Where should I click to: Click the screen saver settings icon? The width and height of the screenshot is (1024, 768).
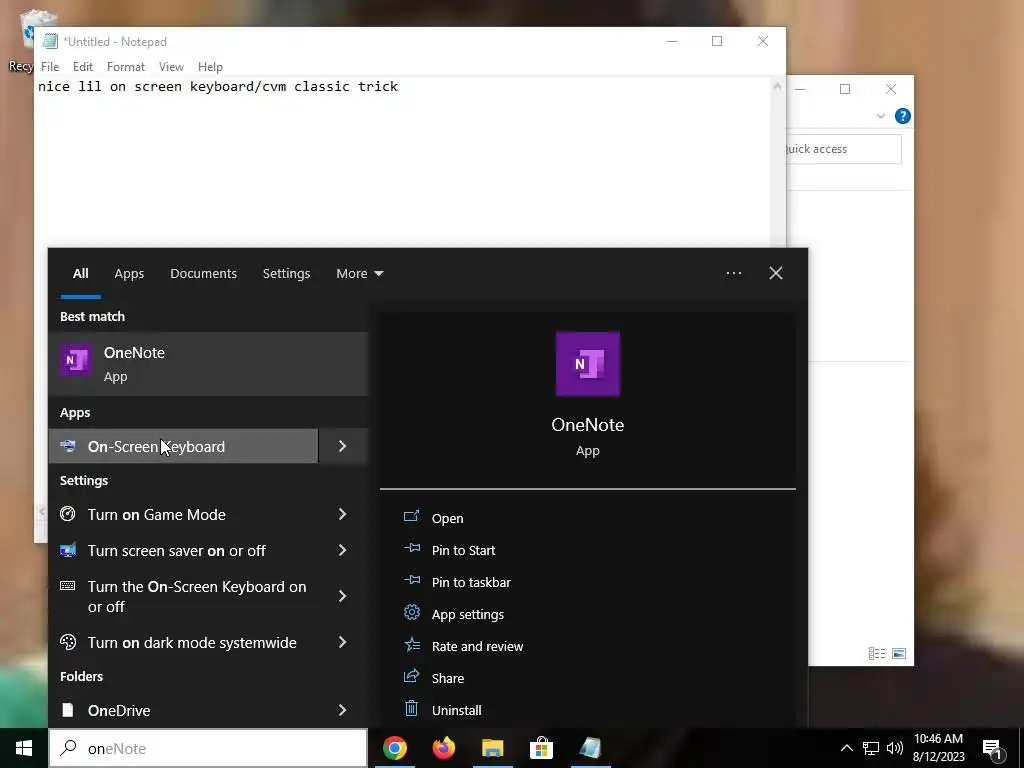point(68,550)
